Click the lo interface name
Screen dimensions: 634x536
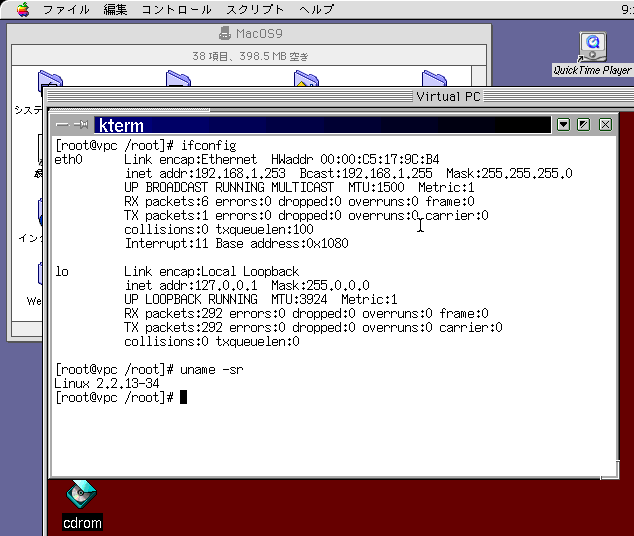(x=62, y=271)
